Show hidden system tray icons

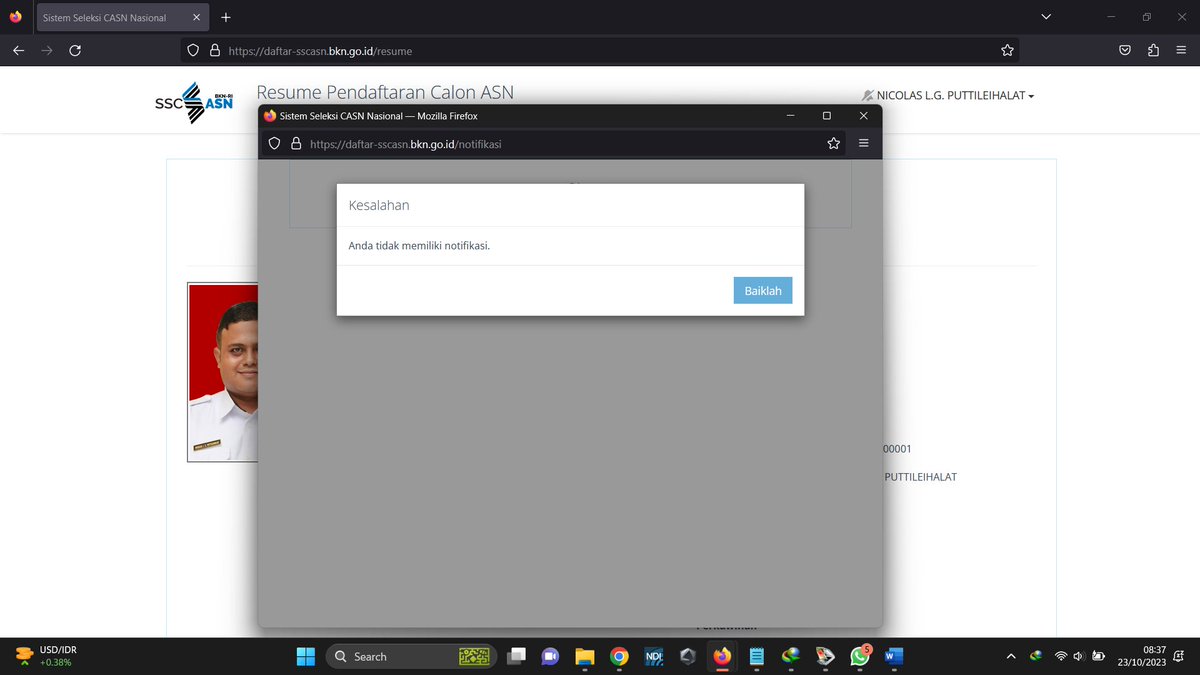(x=1010, y=656)
